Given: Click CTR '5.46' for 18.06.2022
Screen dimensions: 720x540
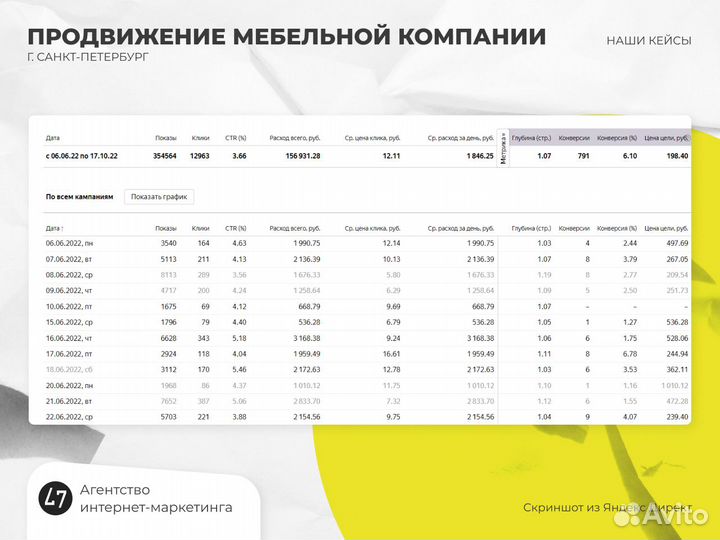Looking at the screenshot, I should (239, 370).
